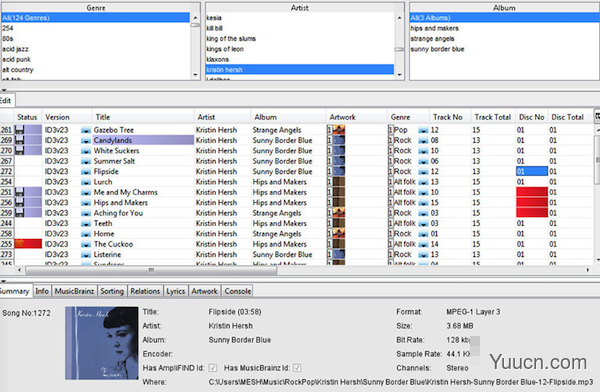Sort by the Track No column header
This screenshot has height=392, width=600.
tap(450, 117)
